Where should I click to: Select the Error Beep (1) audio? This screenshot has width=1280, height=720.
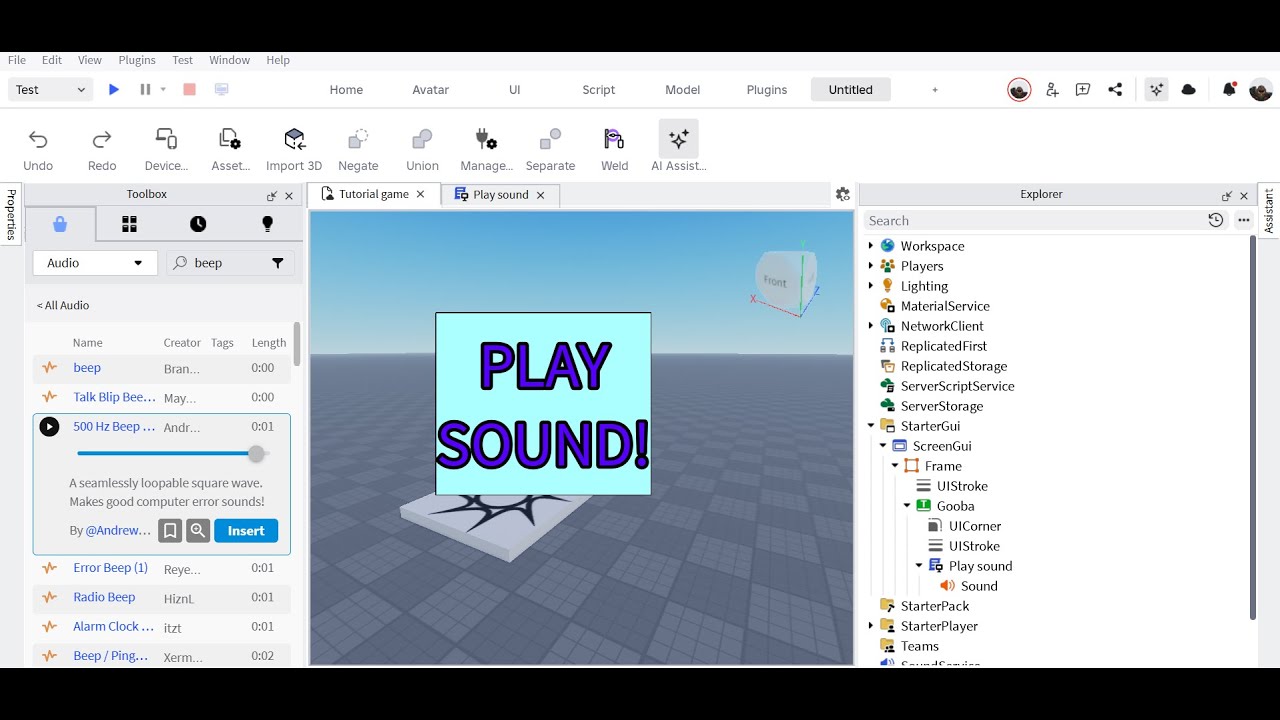(x=110, y=568)
